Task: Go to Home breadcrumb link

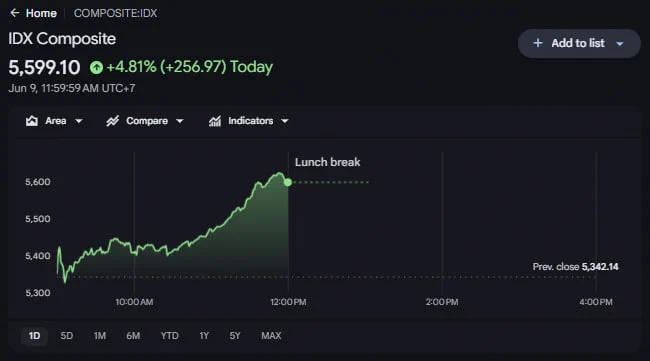Action: point(41,13)
